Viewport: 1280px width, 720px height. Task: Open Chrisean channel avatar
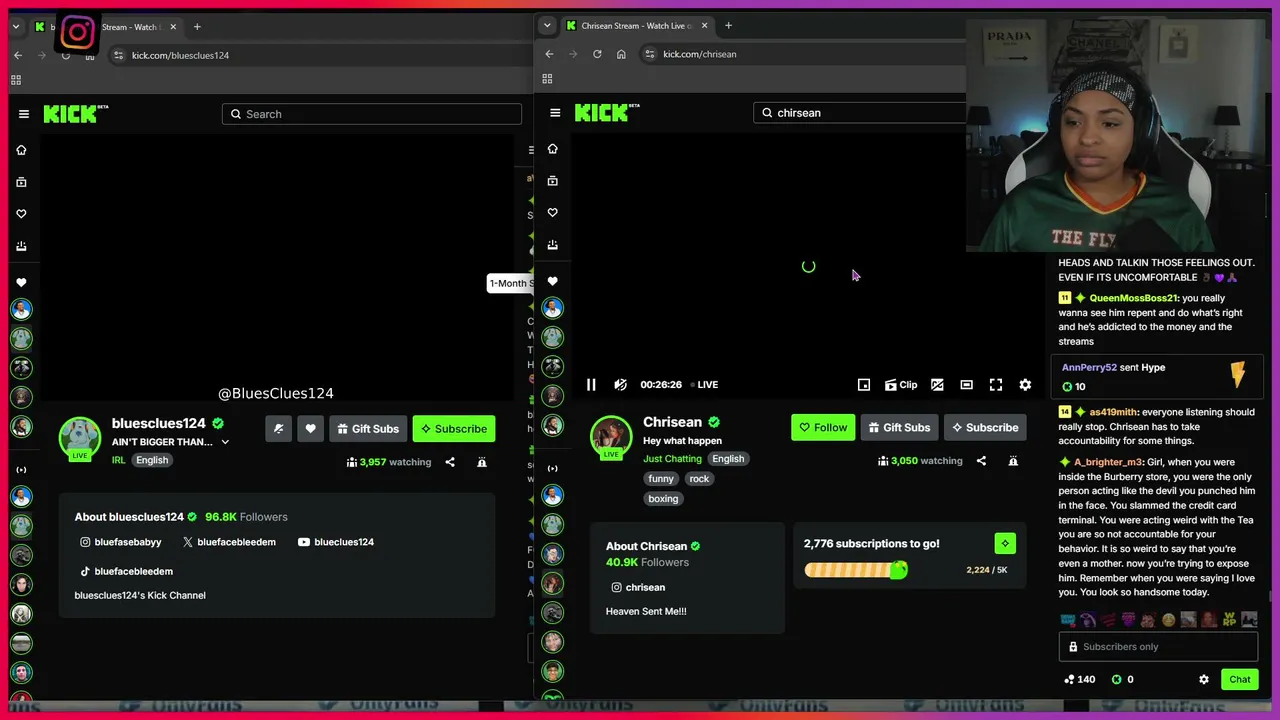coord(611,437)
